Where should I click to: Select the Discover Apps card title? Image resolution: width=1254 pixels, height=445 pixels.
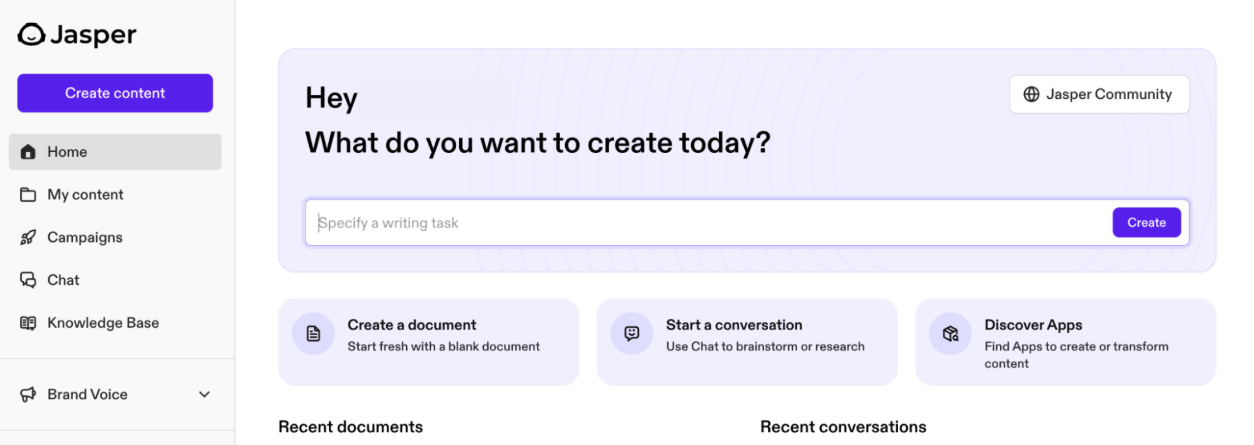1033,325
